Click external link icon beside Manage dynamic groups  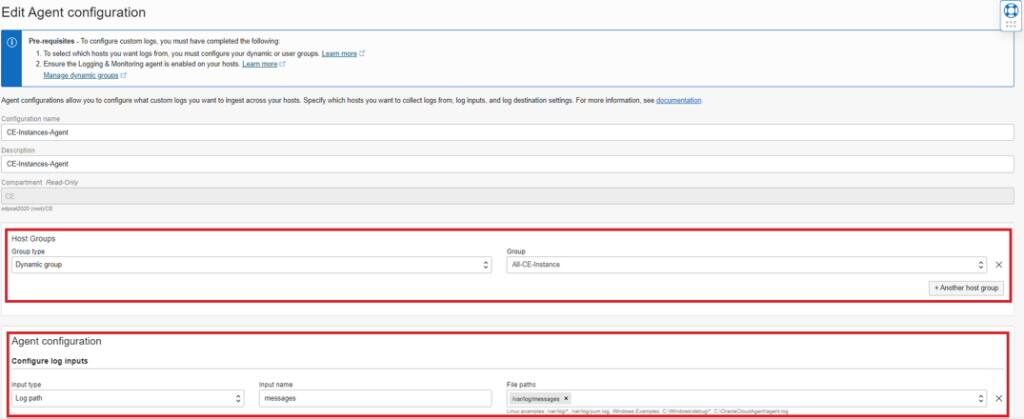pyautogui.click(x=123, y=75)
